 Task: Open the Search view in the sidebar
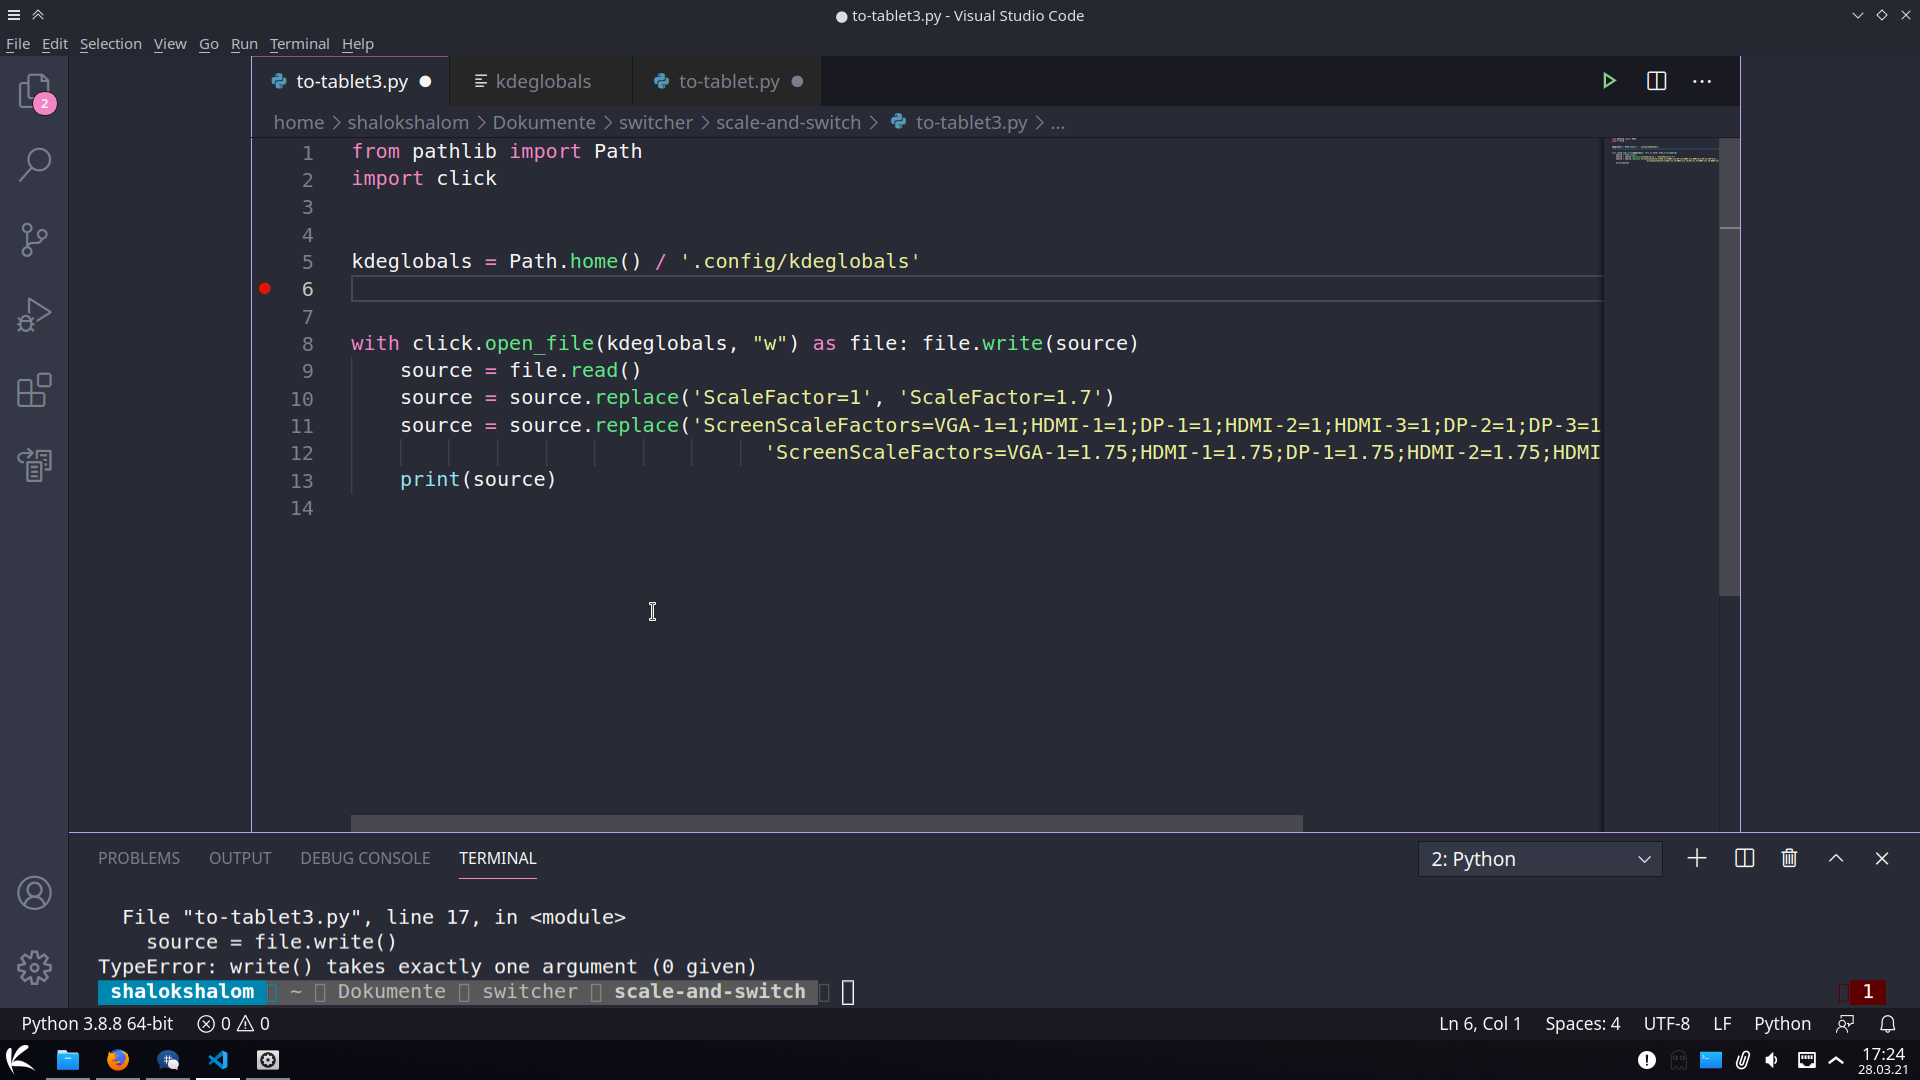pyautogui.click(x=35, y=163)
